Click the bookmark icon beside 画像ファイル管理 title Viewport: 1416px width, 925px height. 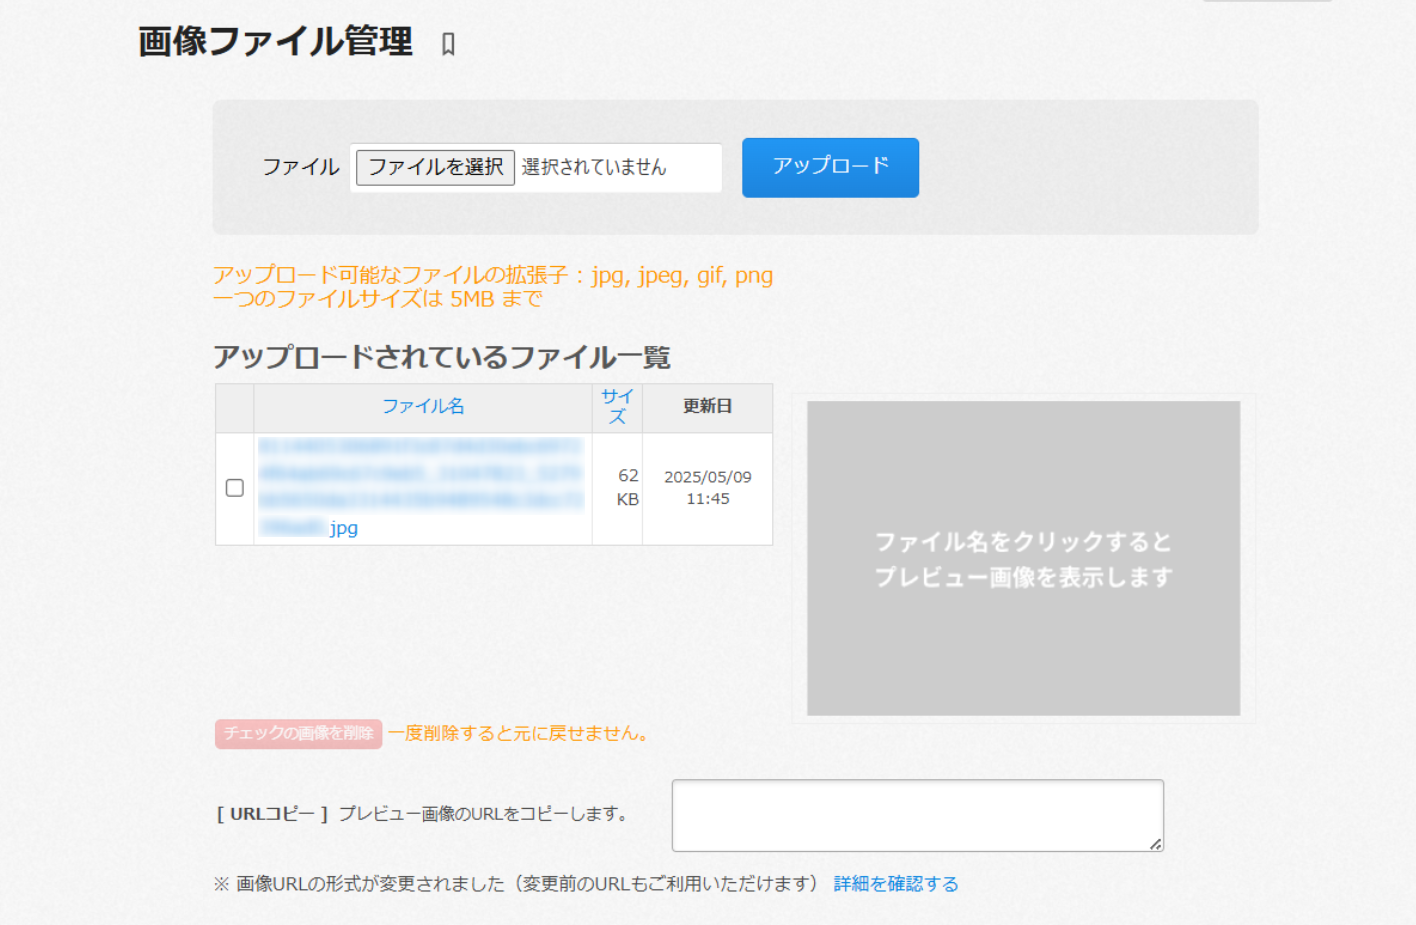point(448,44)
